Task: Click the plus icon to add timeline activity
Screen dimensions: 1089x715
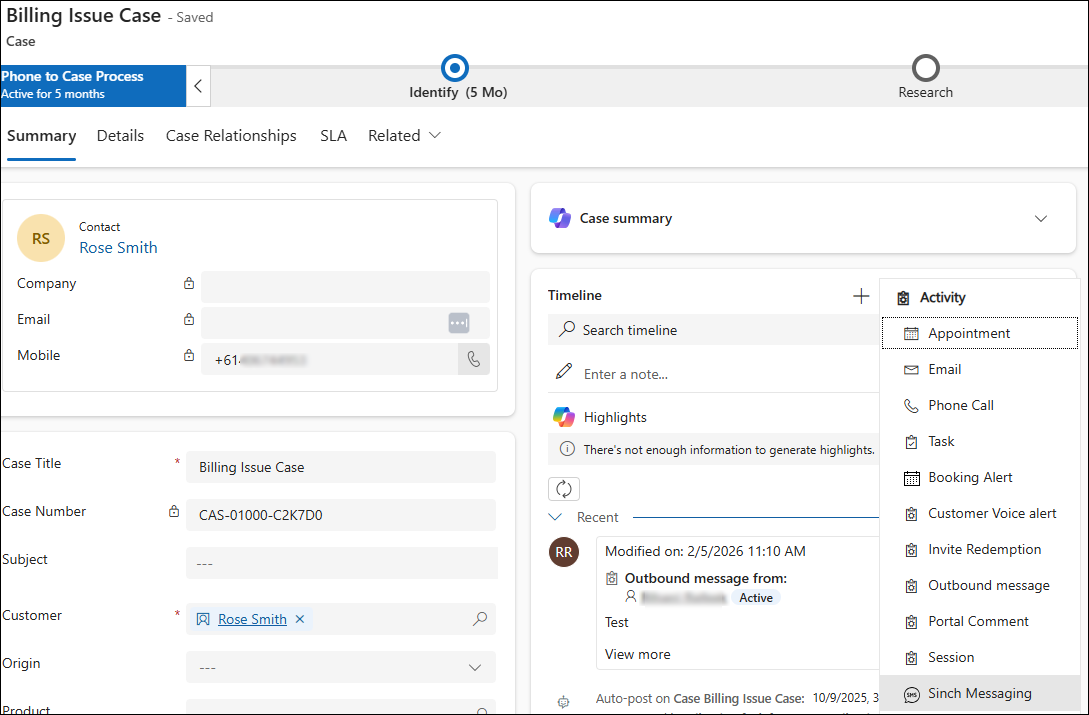Action: point(861,296)
